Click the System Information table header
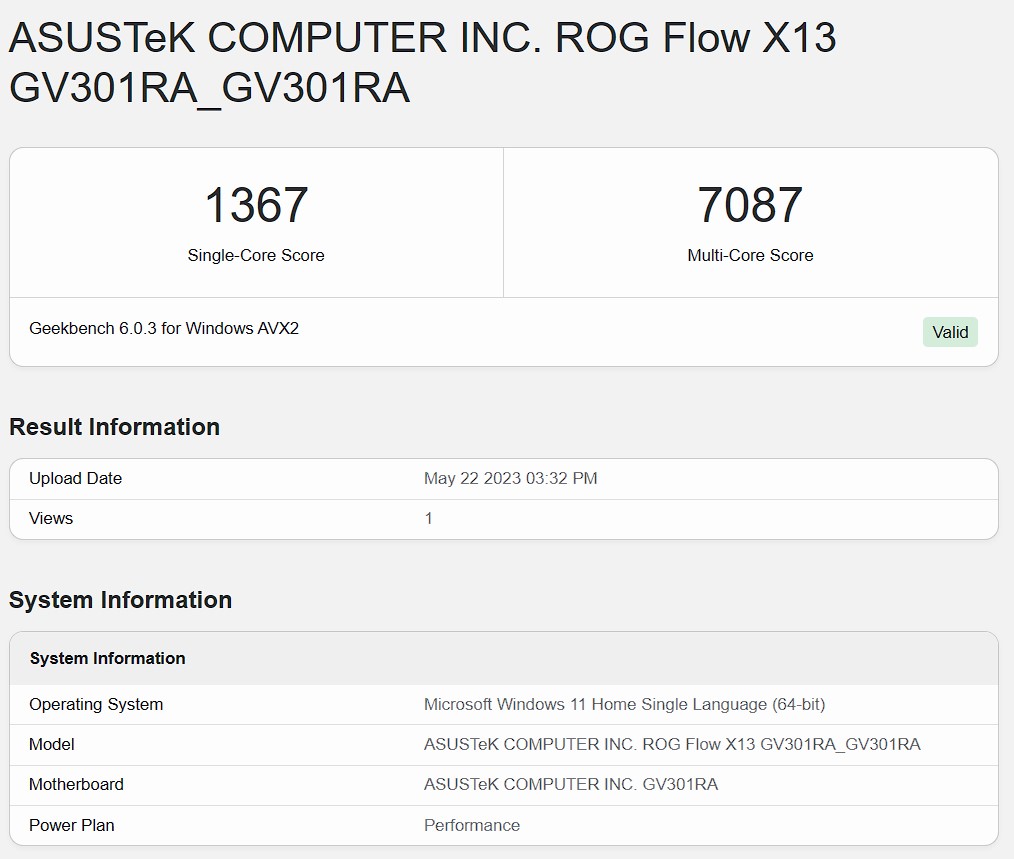This screenshot has width=1014, height=859. click(x=107, y=658)
